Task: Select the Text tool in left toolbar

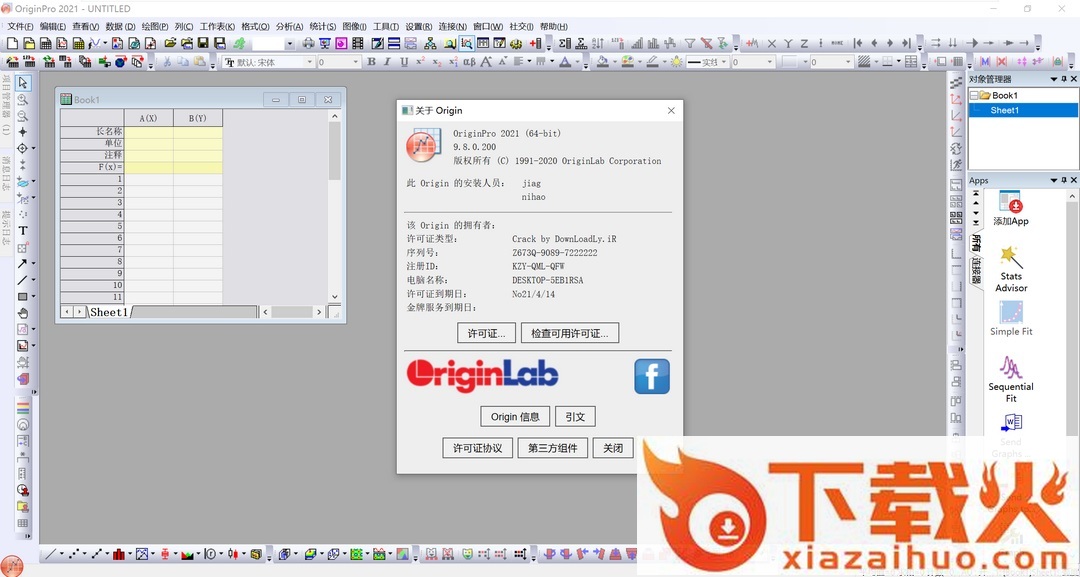Action: click(x=22, y=231)
